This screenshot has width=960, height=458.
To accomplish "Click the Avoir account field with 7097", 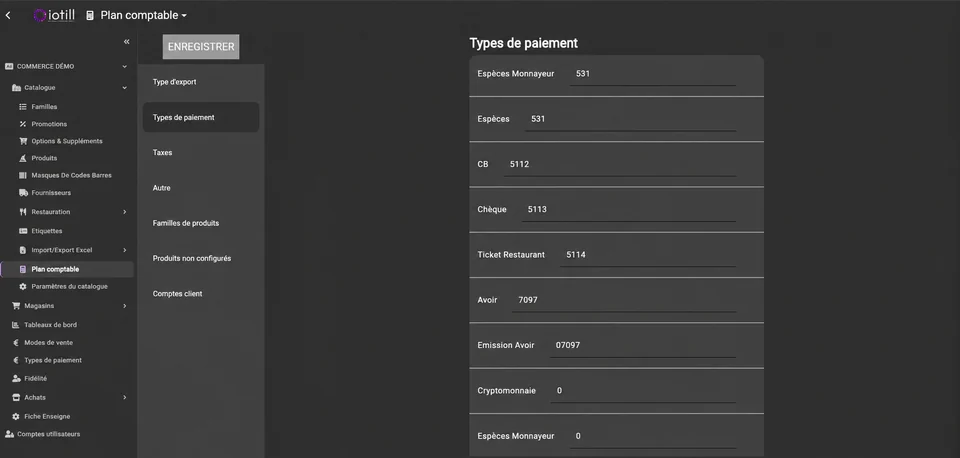I will [x=624, y=300].
